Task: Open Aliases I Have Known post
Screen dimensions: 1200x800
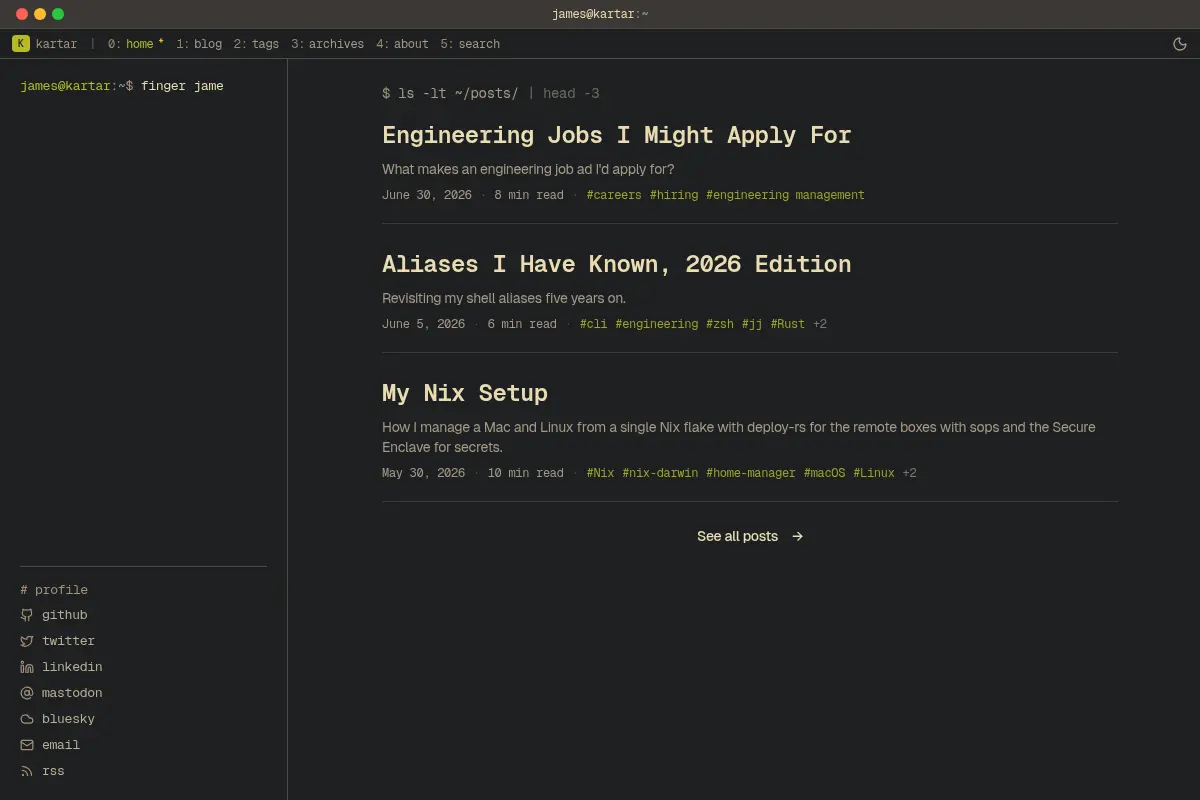Action: tap(616, 264)
